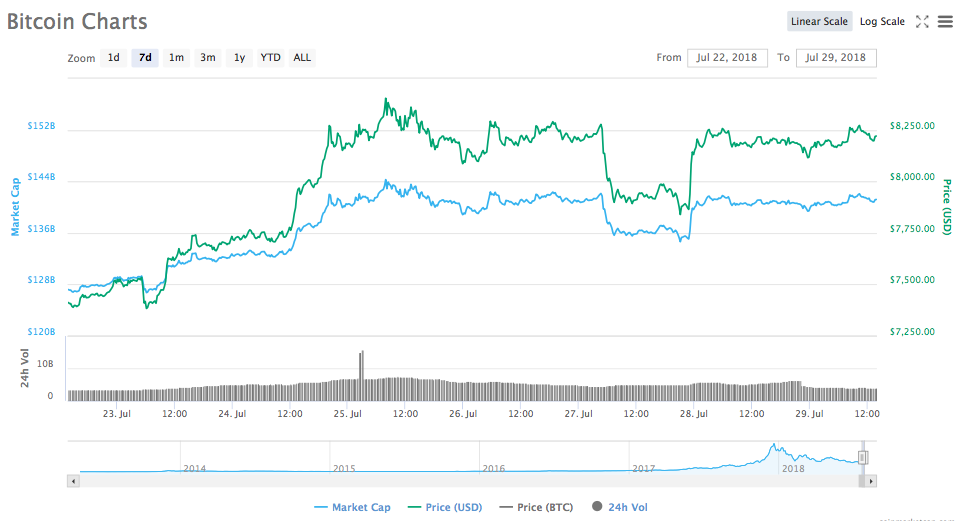
Task: Click the 2018 peak in the navigator chart
Action: coord(774,446)
